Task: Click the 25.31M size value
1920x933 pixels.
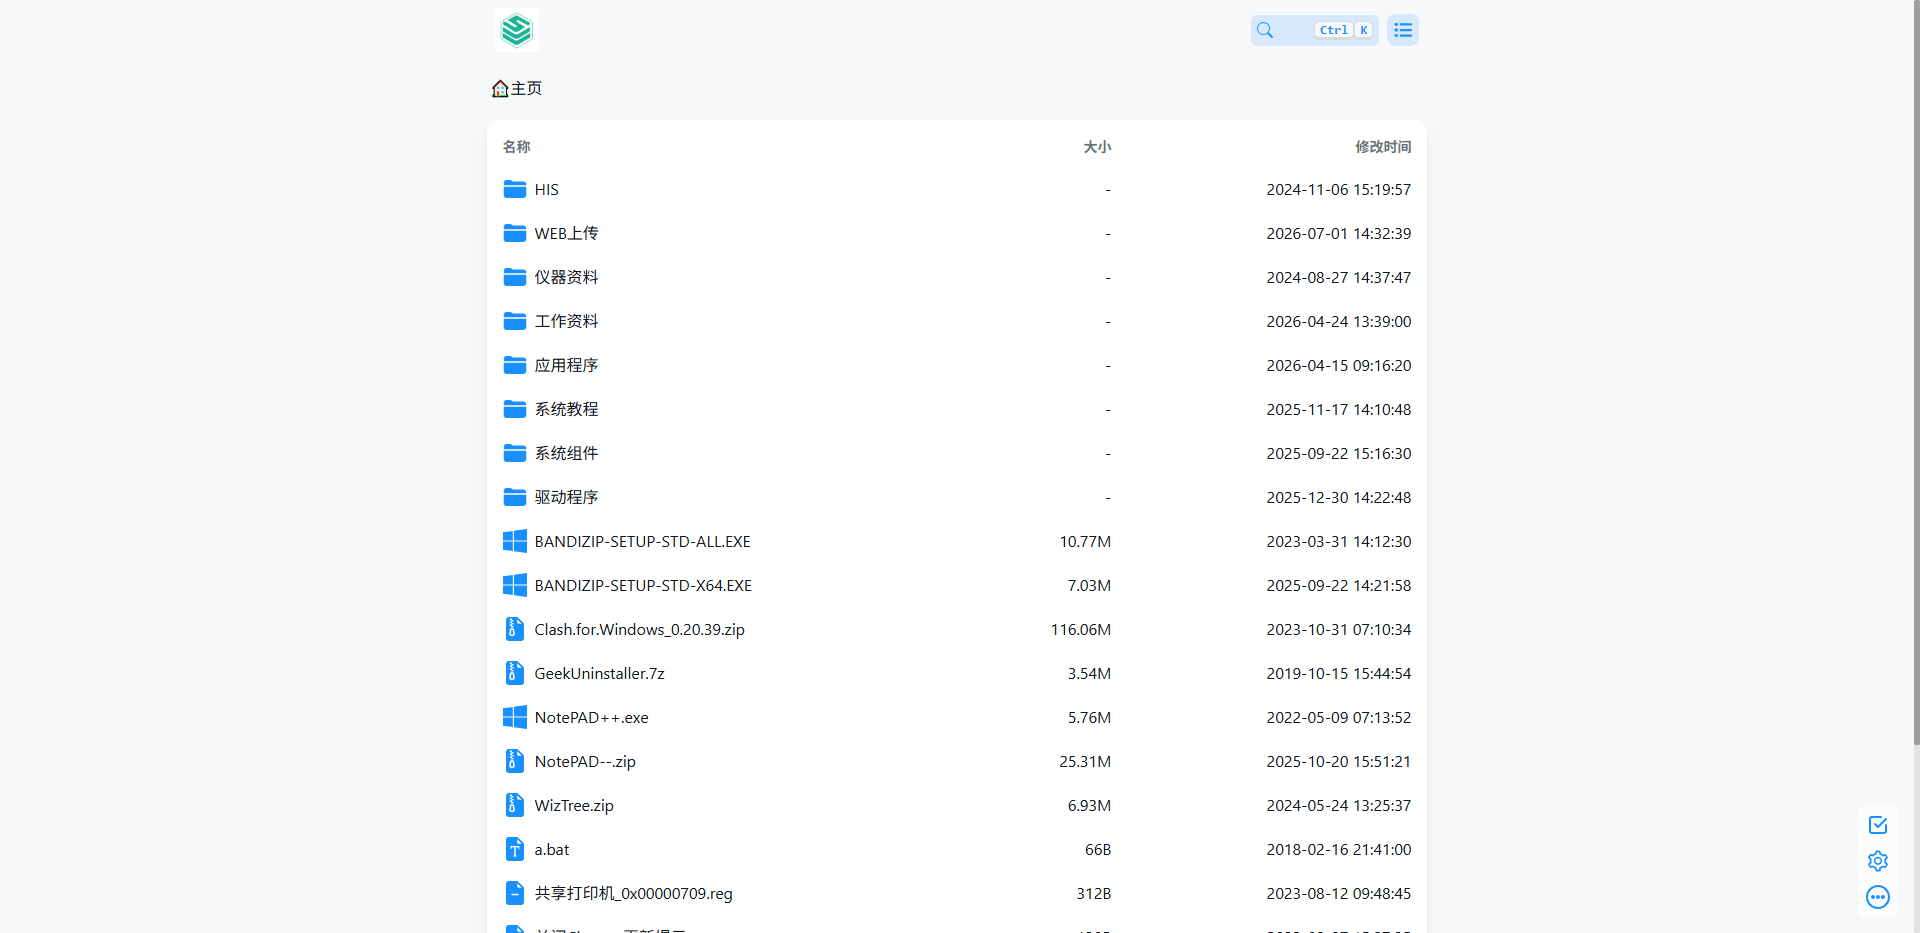Action: pos(1085,762)
